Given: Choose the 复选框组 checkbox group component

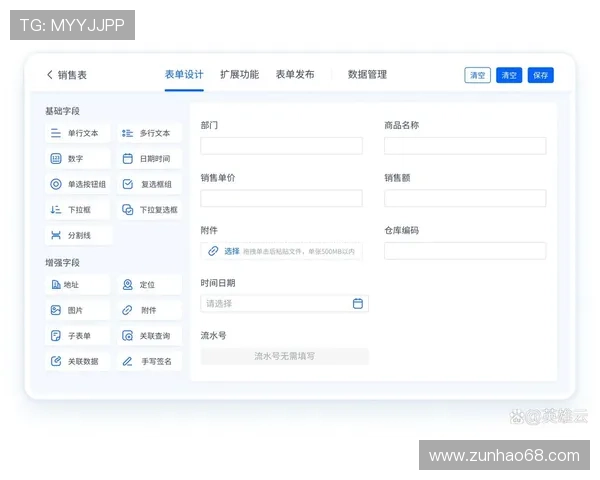Looking at the screenshot, I should tap(150, 184).
